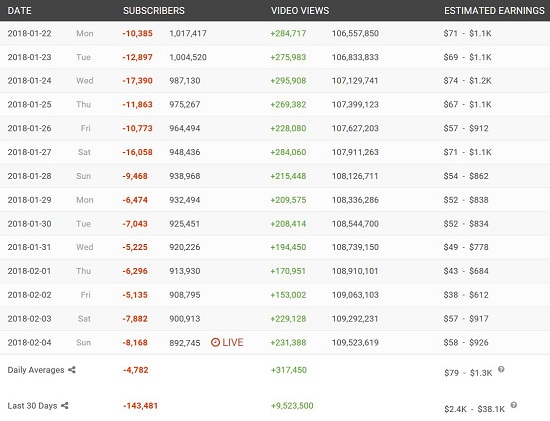Click the +295,908 video views value
Viewport: 550px width, 421px height.
coord(288,81)
